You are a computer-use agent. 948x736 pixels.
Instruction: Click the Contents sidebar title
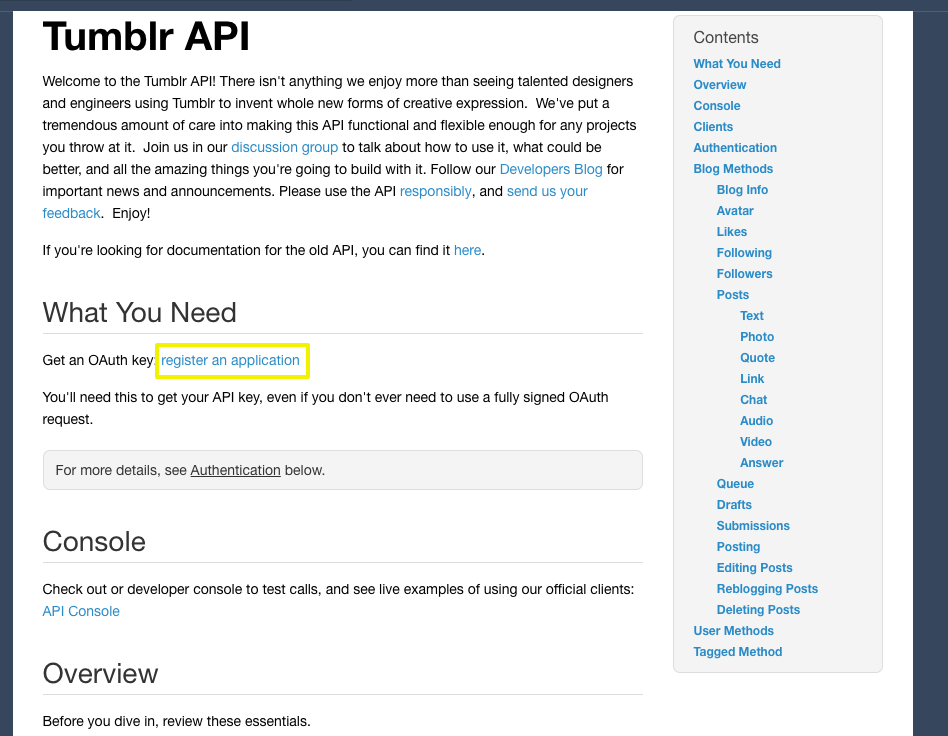click(x=726, y=37)
